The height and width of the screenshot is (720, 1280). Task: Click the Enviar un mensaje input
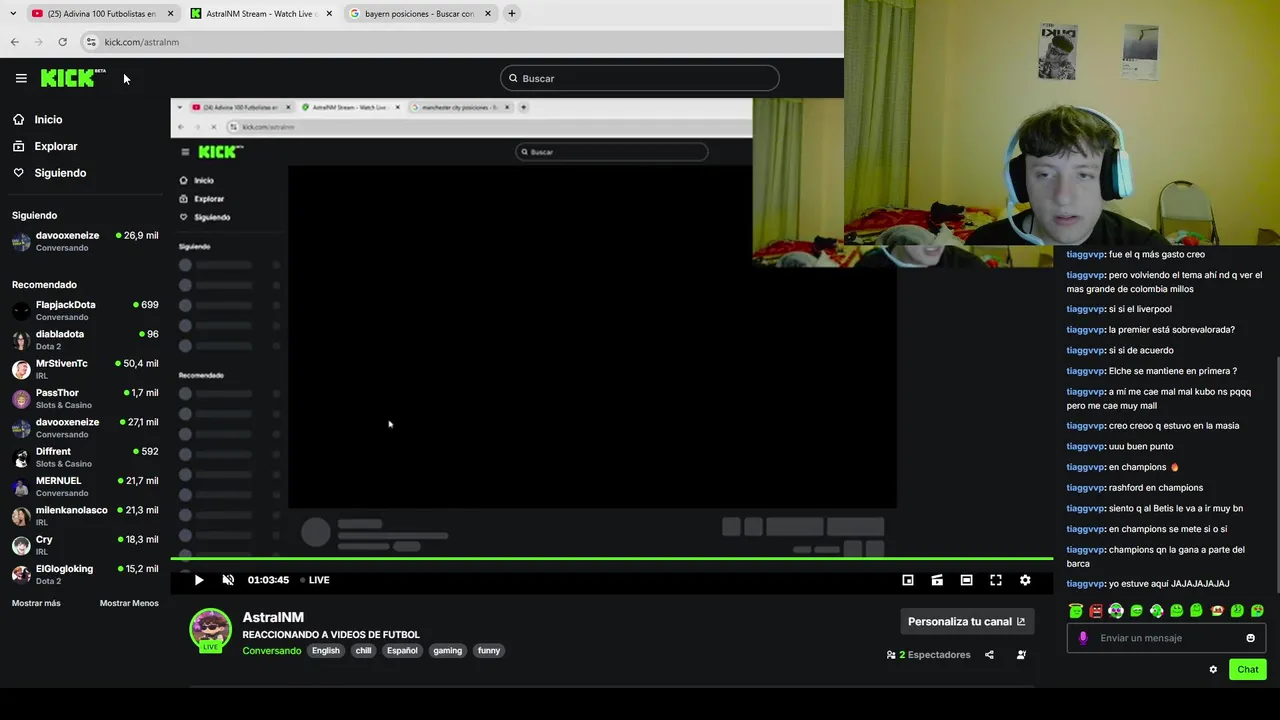pyautogui.click(x=1168, y=638)
